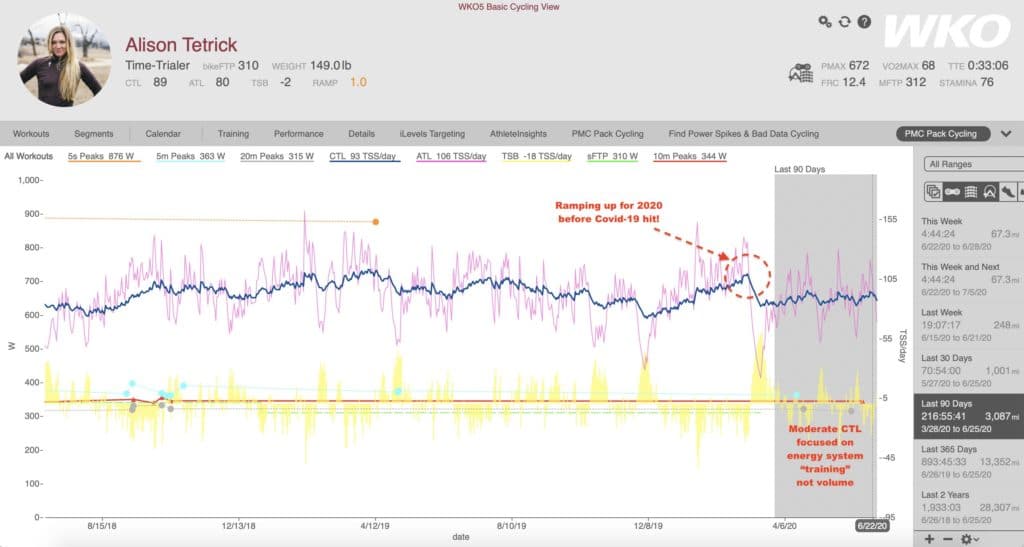Select the Last 2 Years range
This screenshot has width=1024, height=547.
coord(969,507)
